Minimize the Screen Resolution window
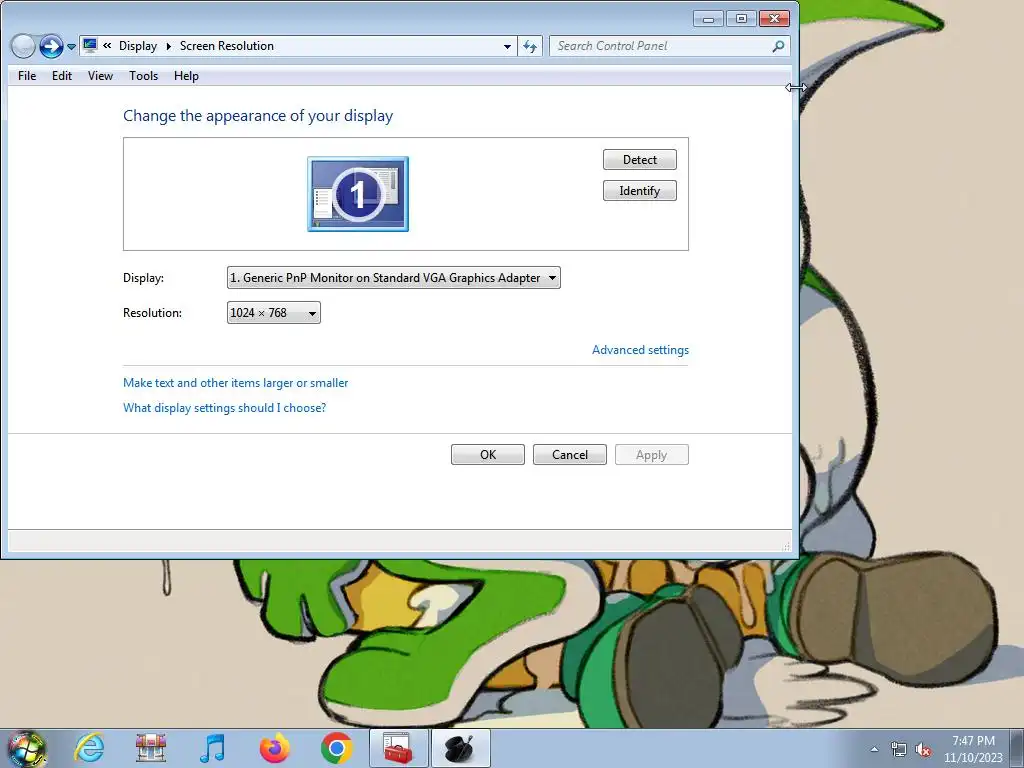 (x=709, y=18)
